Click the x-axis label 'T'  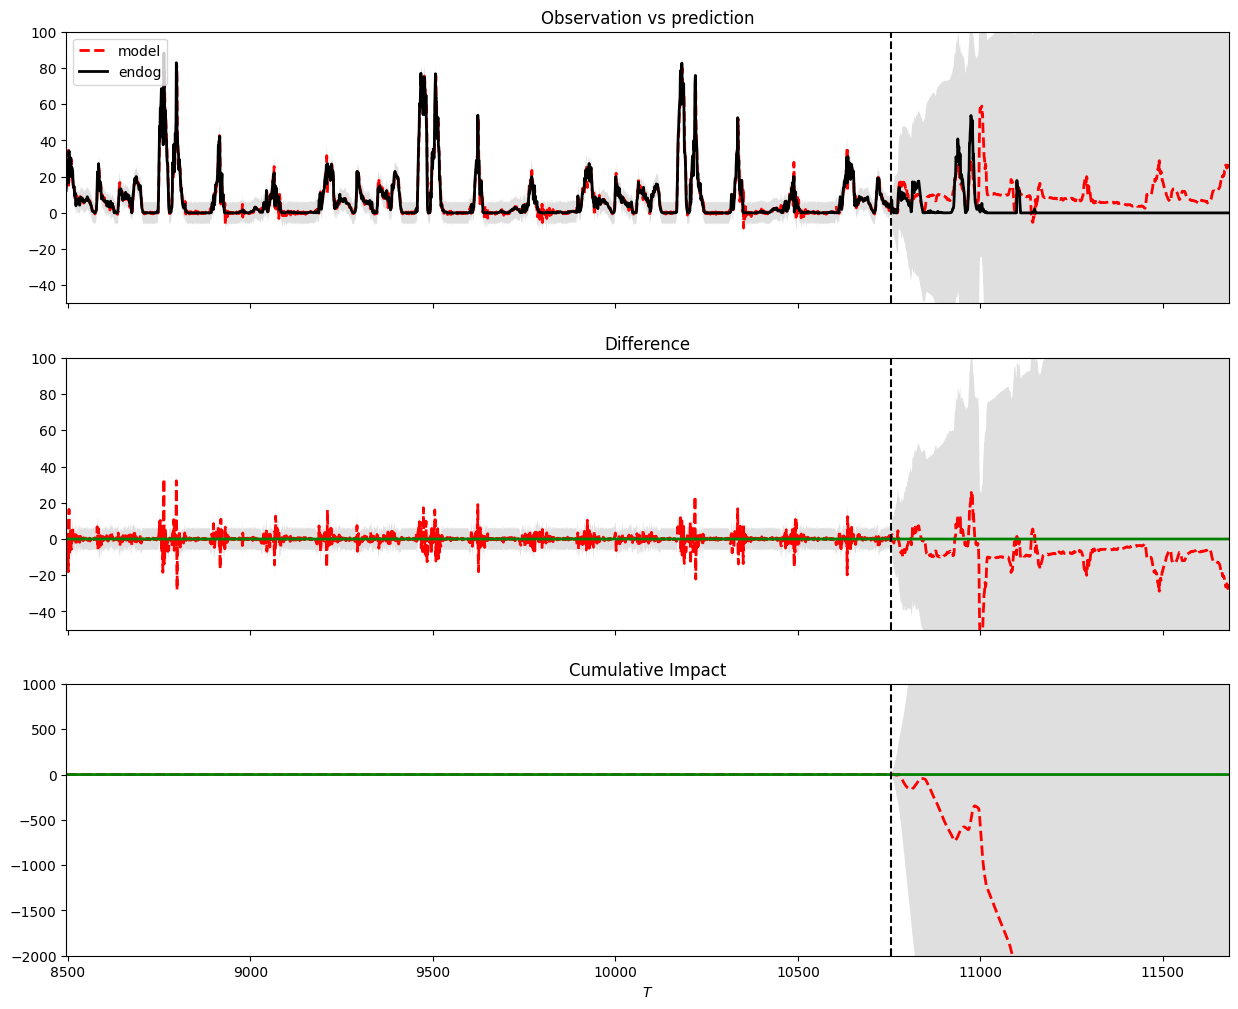pyautogui.click(x=647, y=992)
